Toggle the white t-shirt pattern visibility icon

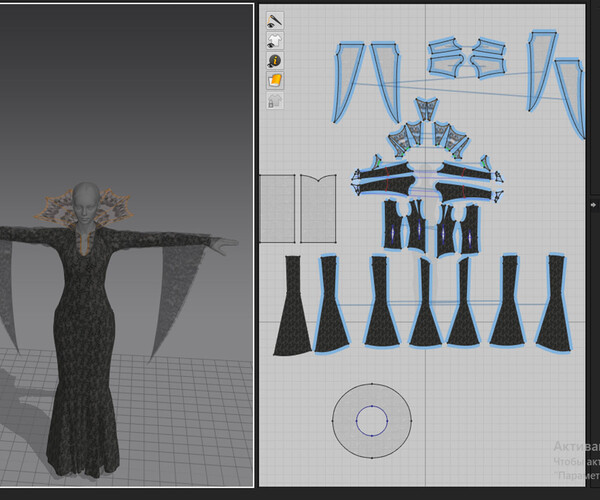click(x=275, y=41)
